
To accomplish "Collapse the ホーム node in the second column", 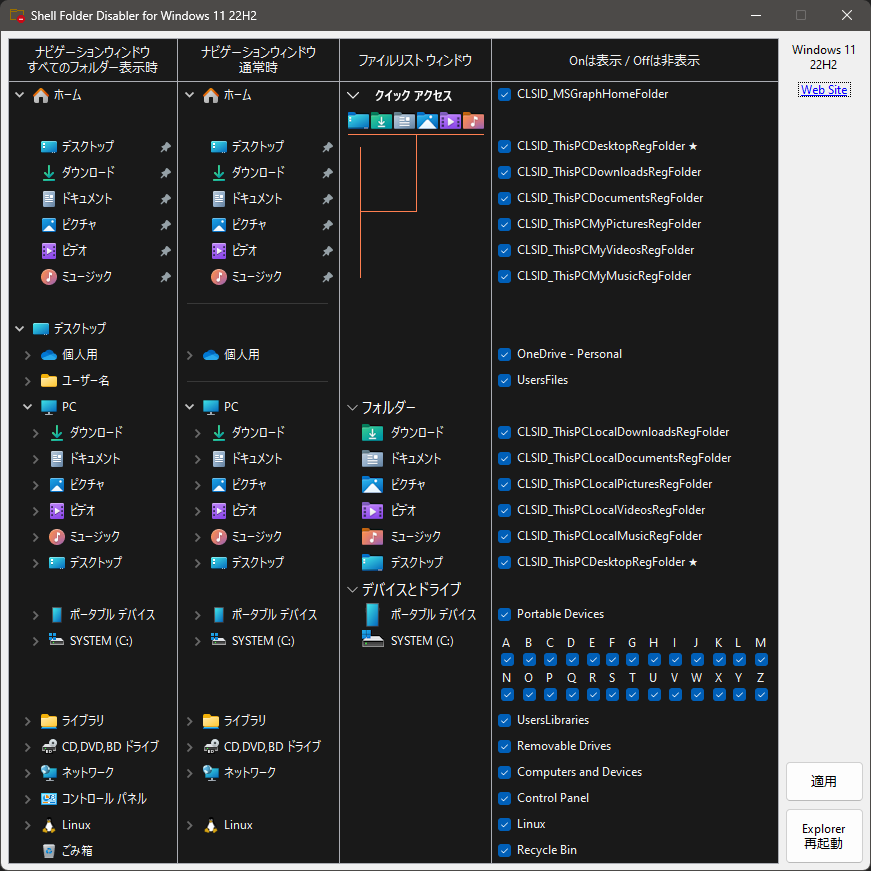I will (x=189, y=95).
